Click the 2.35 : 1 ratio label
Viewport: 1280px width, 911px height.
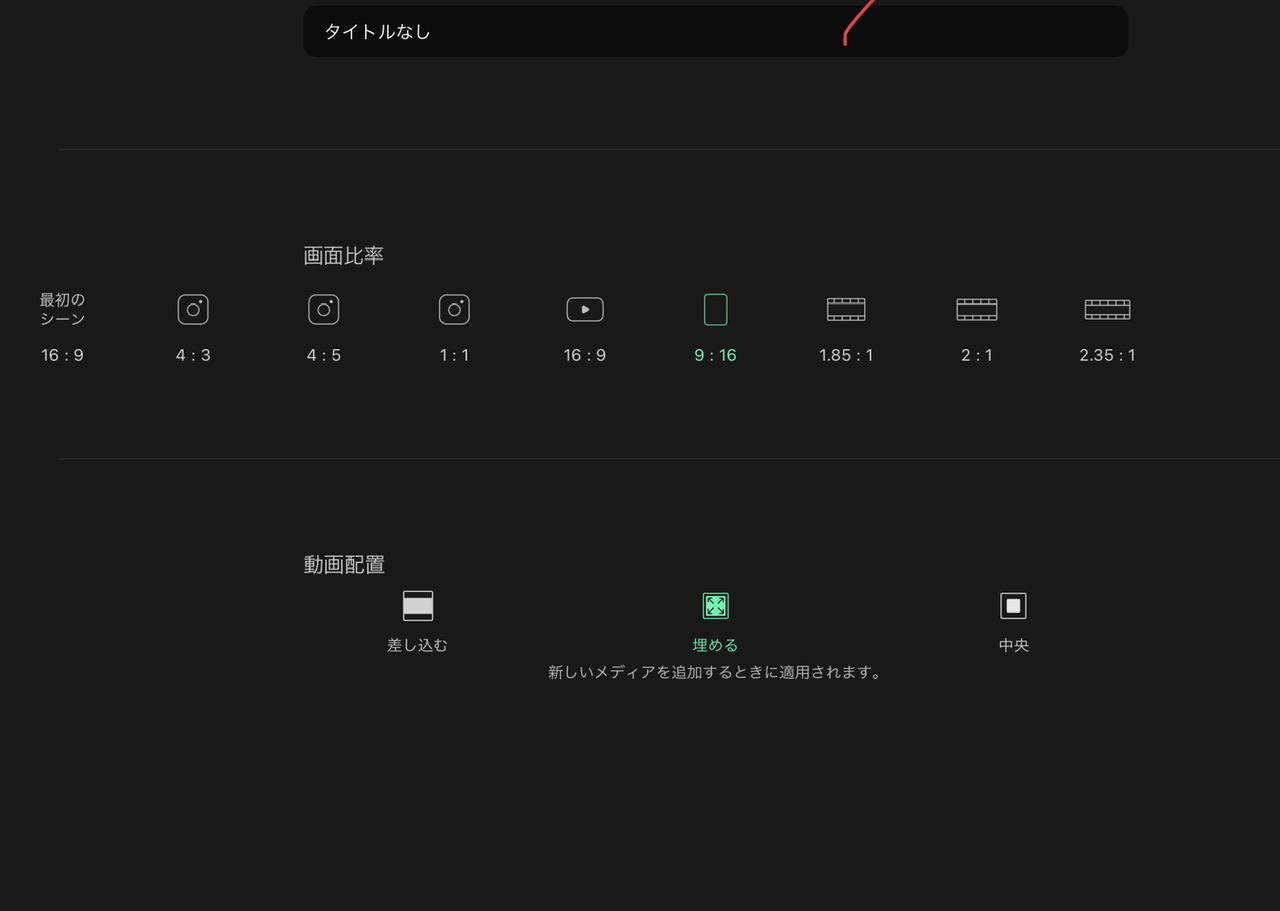point(1107,355)
